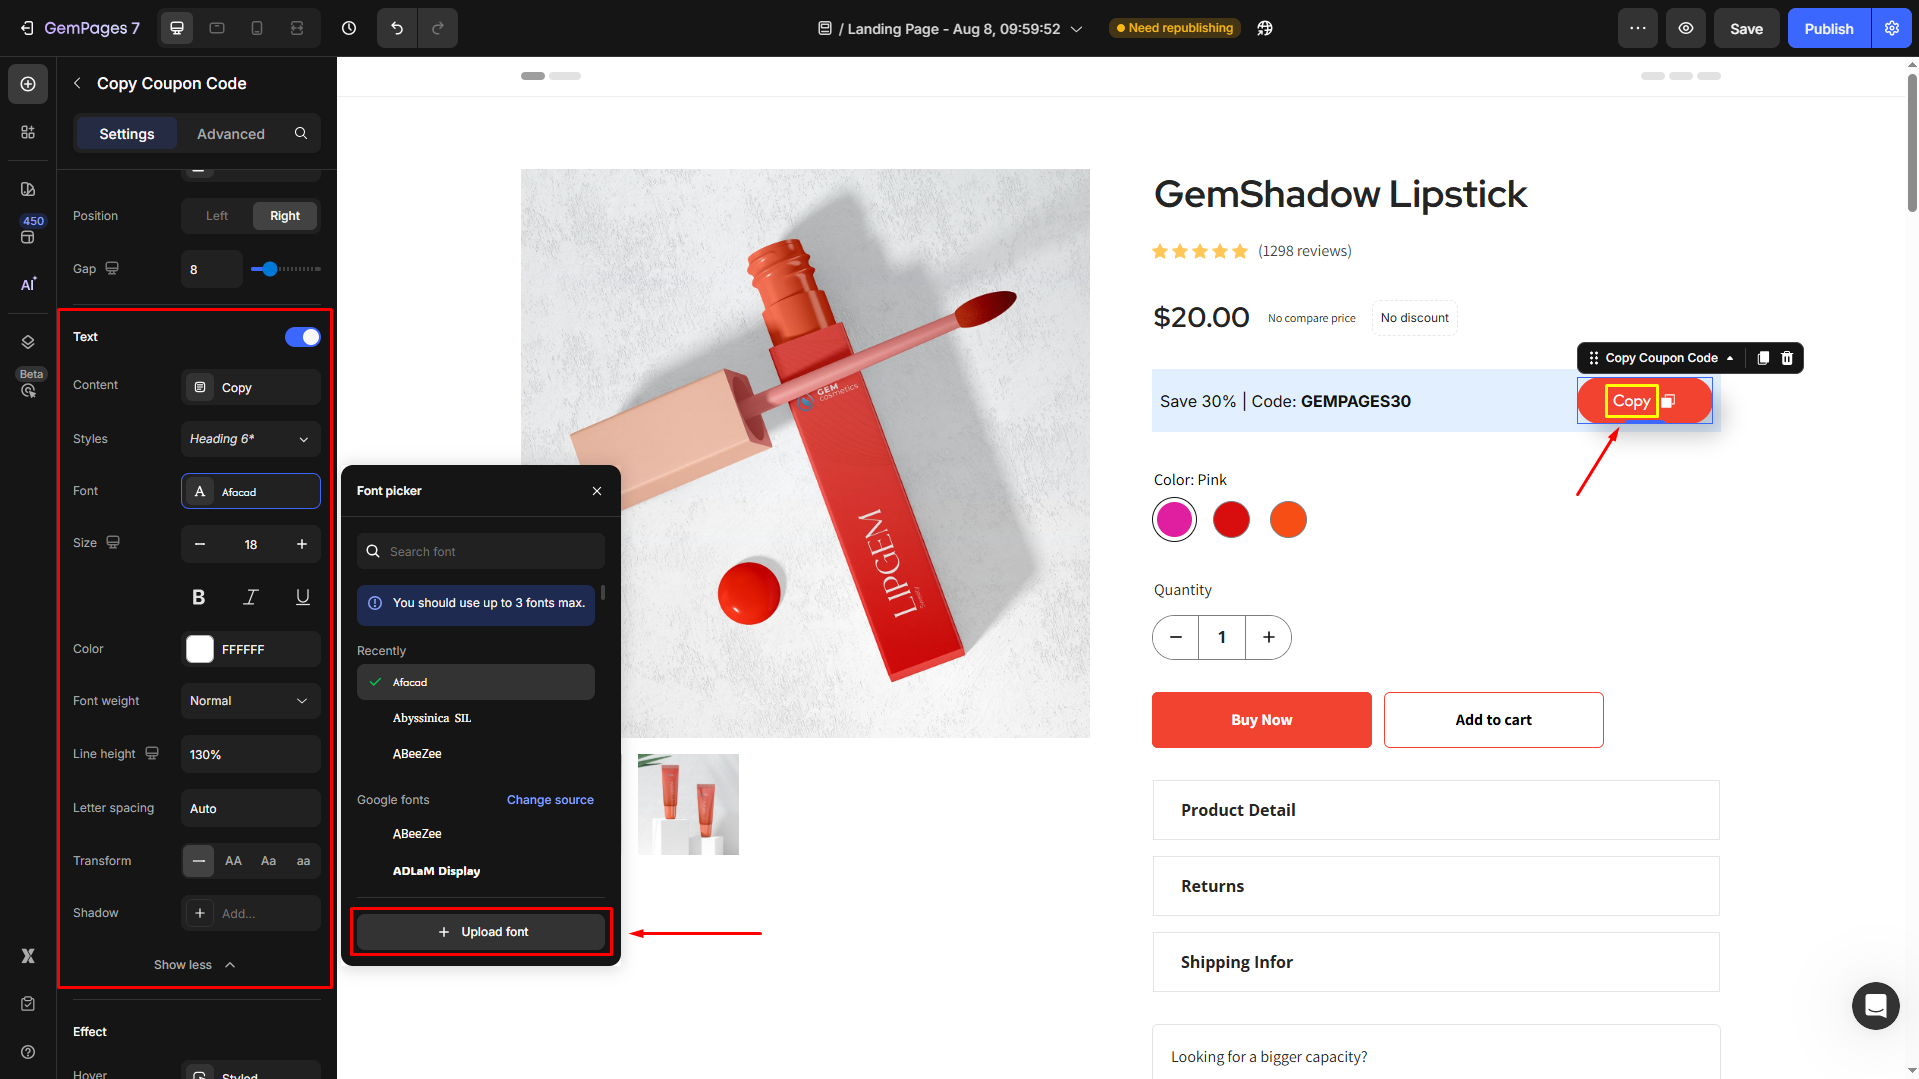Viewport: 1919px width, 1079px height.
Task: Click the Search font input field
Action: tap(481, 551)
